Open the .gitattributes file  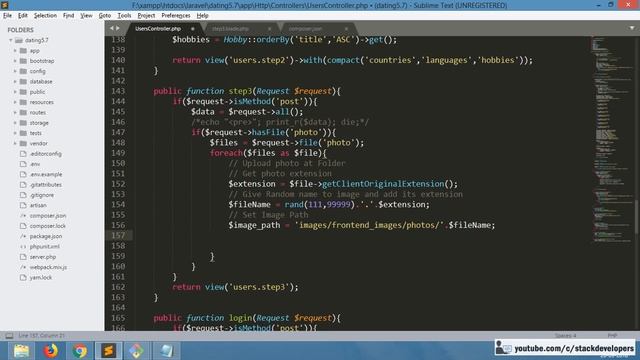point(46,184)
